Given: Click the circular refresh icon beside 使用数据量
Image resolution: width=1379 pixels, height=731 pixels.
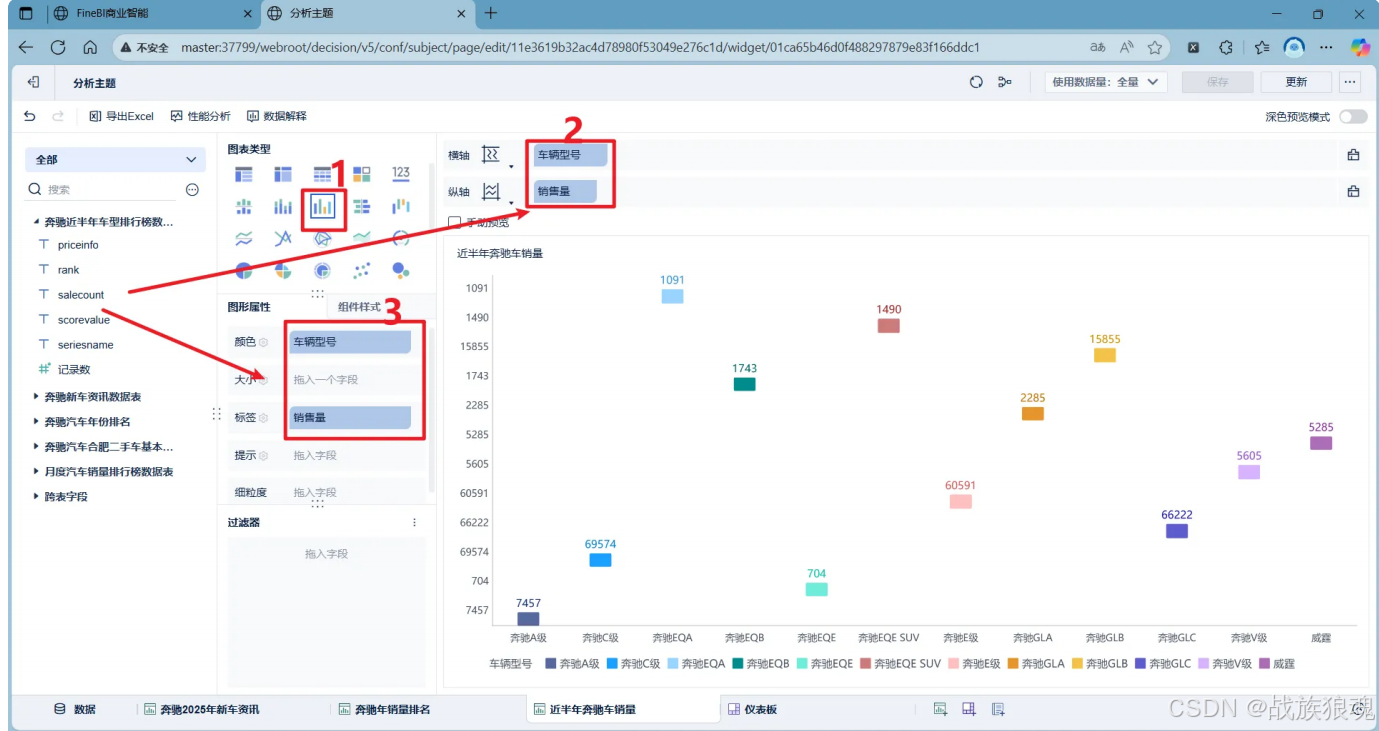Looking at the screenshot, I should click(x=976, y=82).
